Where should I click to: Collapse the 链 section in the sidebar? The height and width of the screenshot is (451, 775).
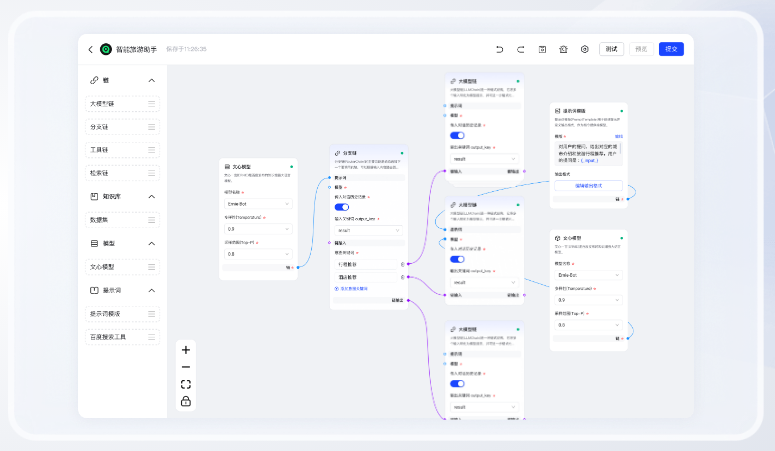tap(152, 80)
